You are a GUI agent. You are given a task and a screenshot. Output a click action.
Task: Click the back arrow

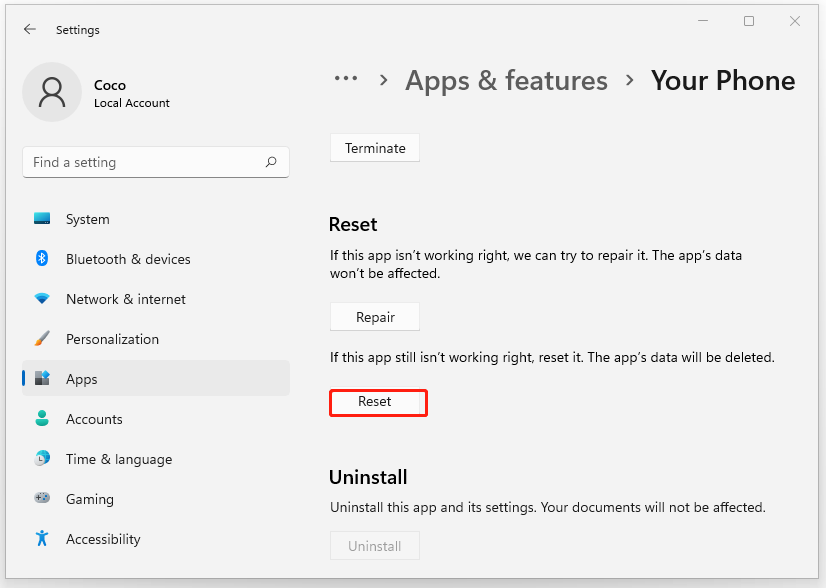(30, 29)
